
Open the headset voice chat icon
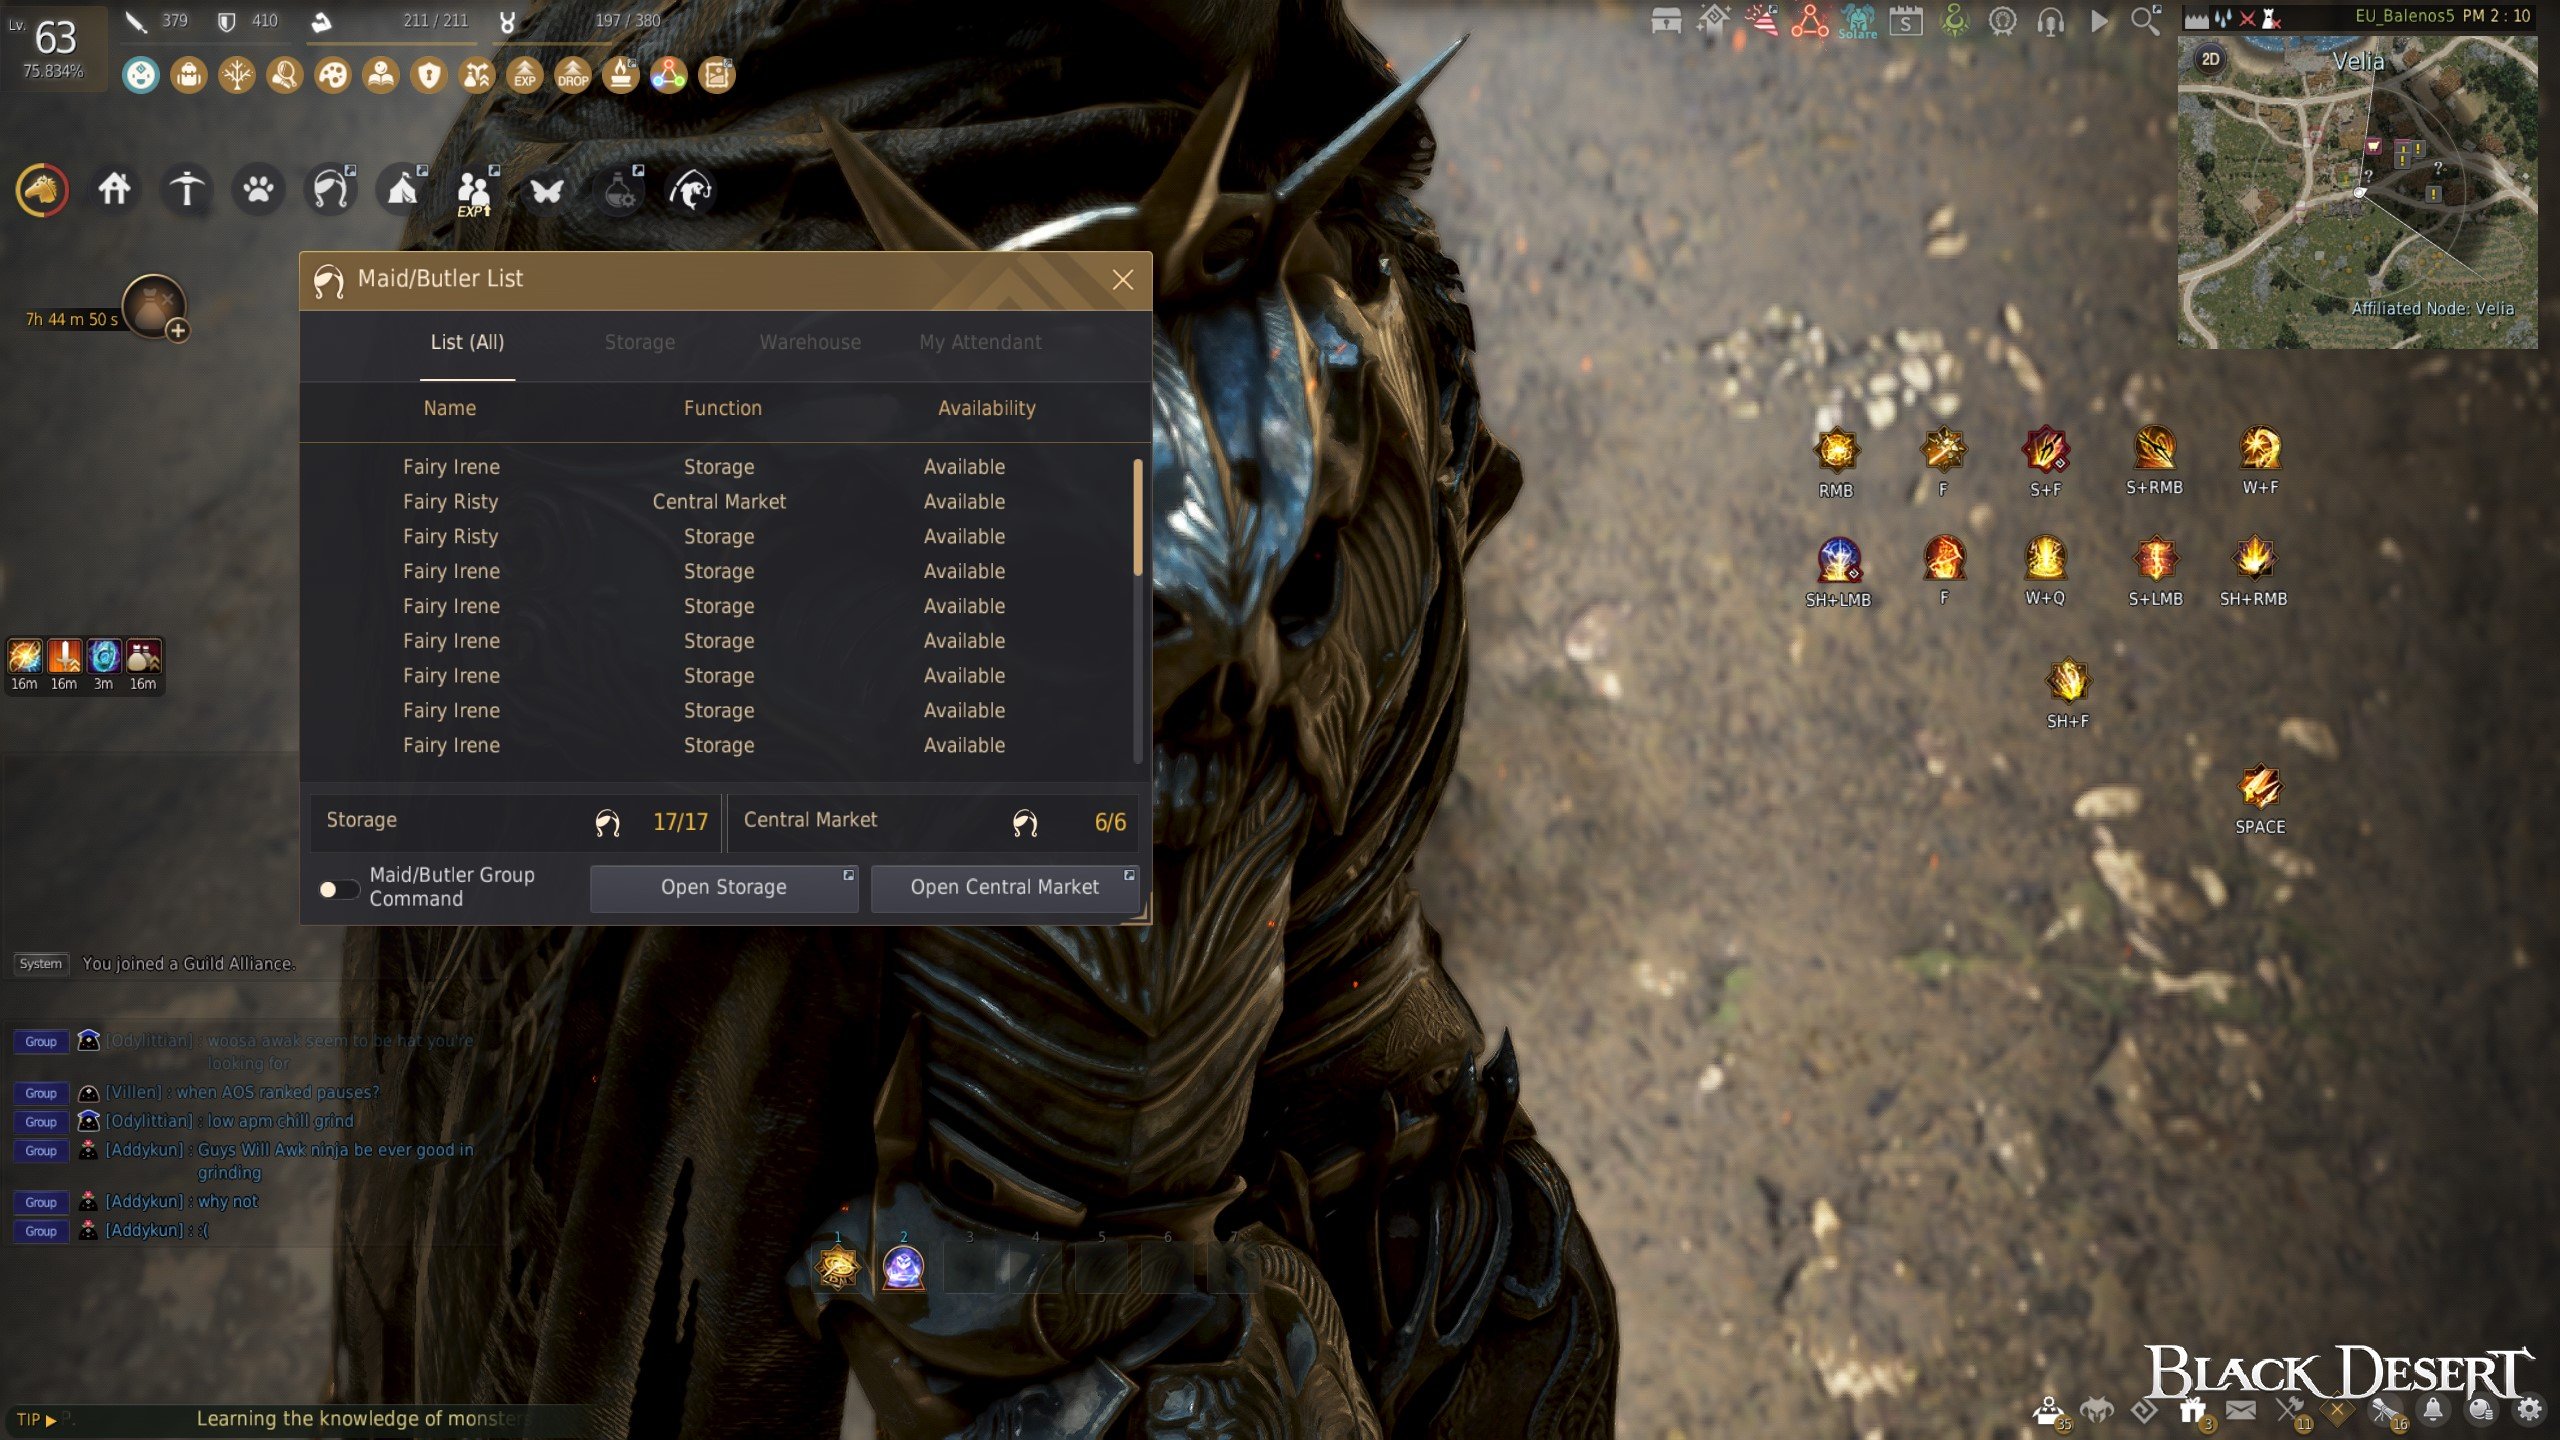(x=2050, y=21)
